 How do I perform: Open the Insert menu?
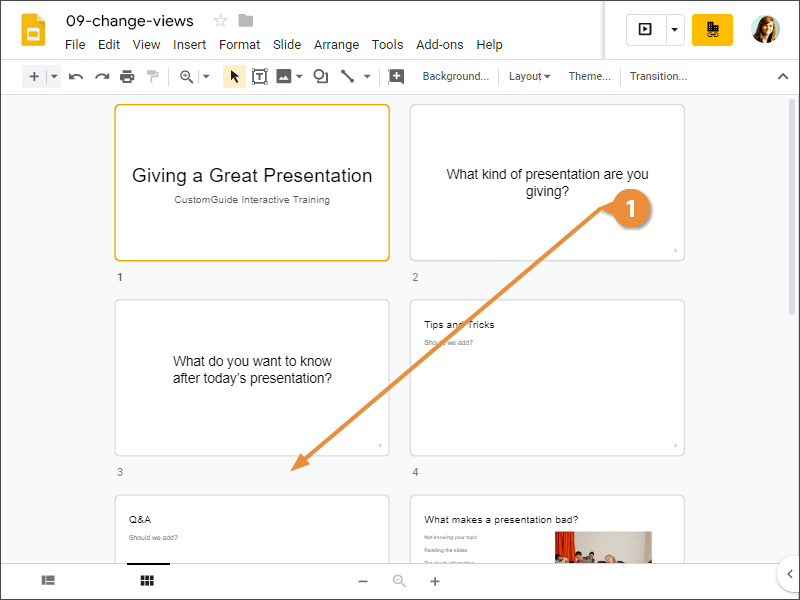(190, 44)
